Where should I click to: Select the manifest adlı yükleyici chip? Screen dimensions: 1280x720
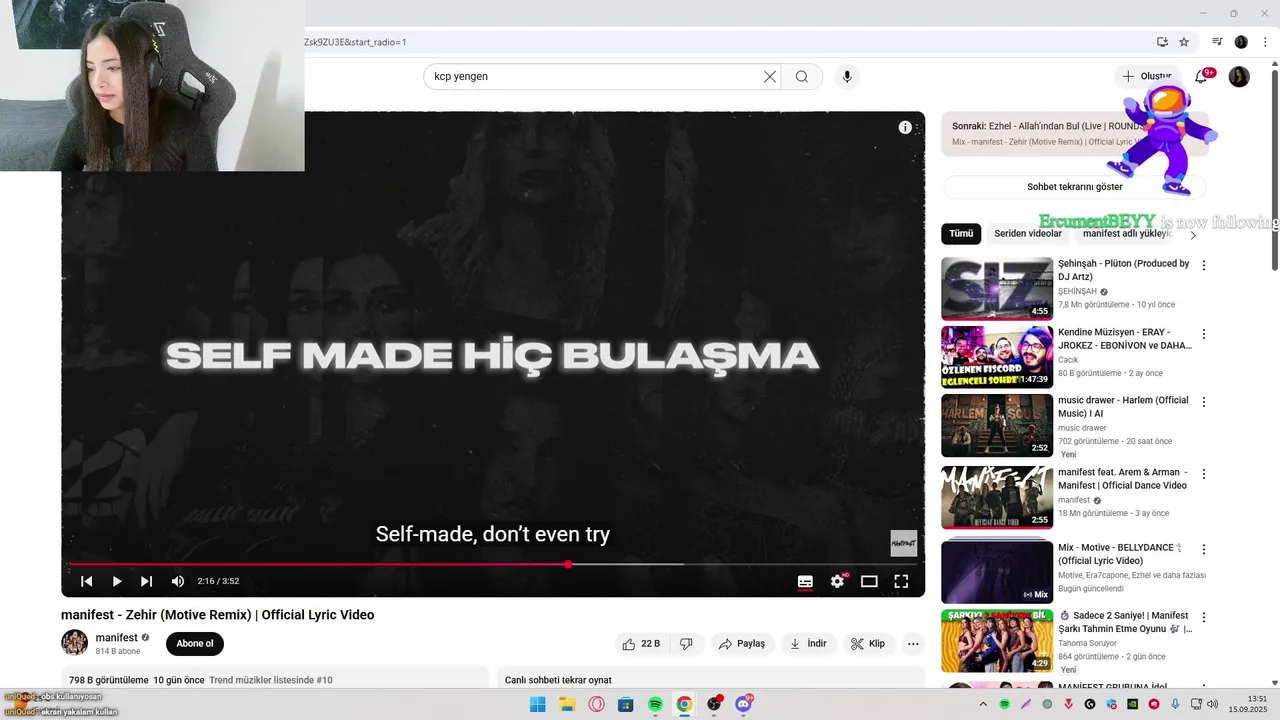(1126, 234)
